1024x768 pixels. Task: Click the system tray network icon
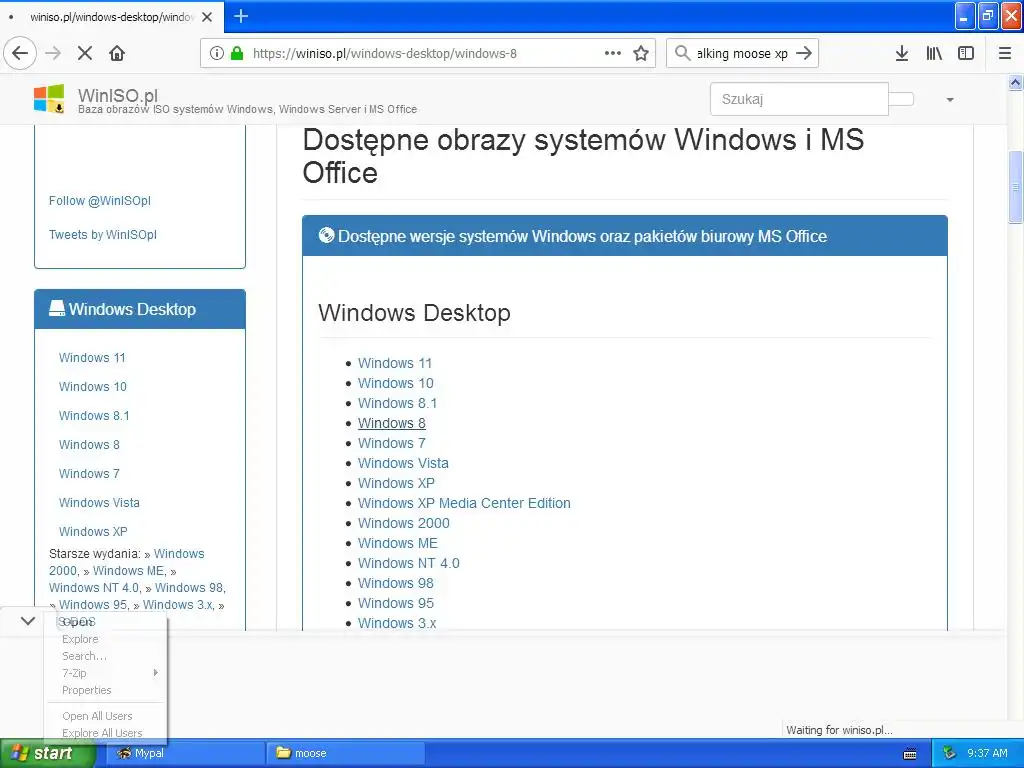pos(949,753)
